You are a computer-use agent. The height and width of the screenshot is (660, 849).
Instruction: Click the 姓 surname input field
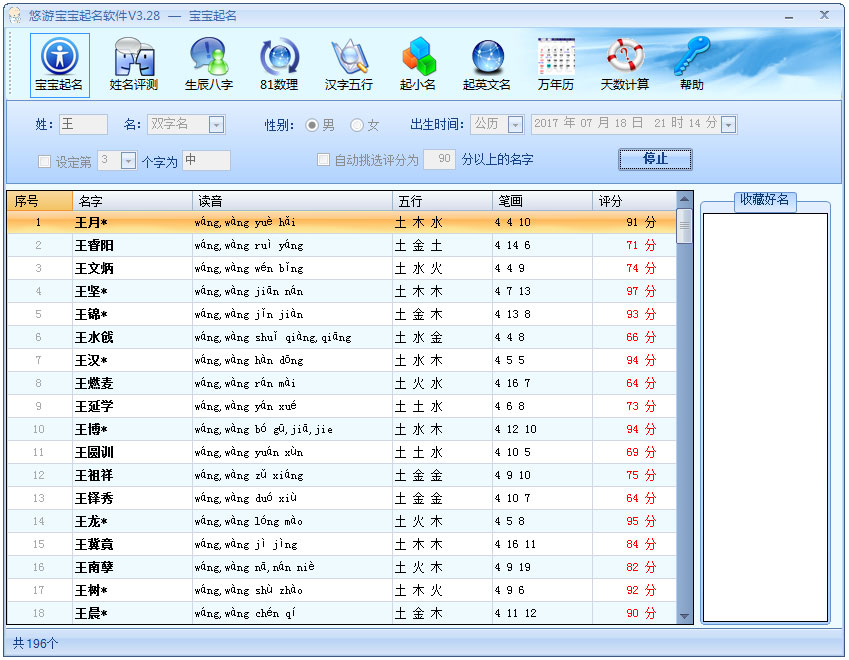[82, 125]
